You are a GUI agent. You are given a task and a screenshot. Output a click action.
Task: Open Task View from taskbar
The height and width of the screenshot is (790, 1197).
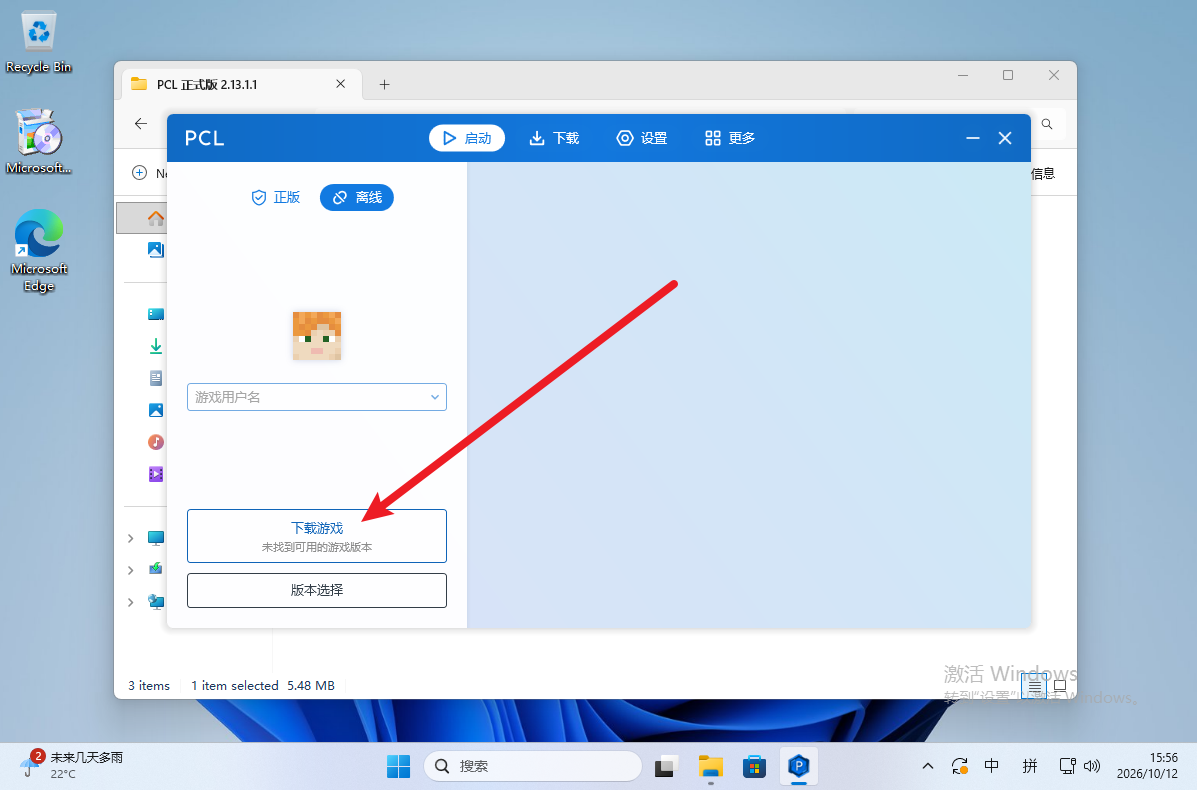pos(666,766)
